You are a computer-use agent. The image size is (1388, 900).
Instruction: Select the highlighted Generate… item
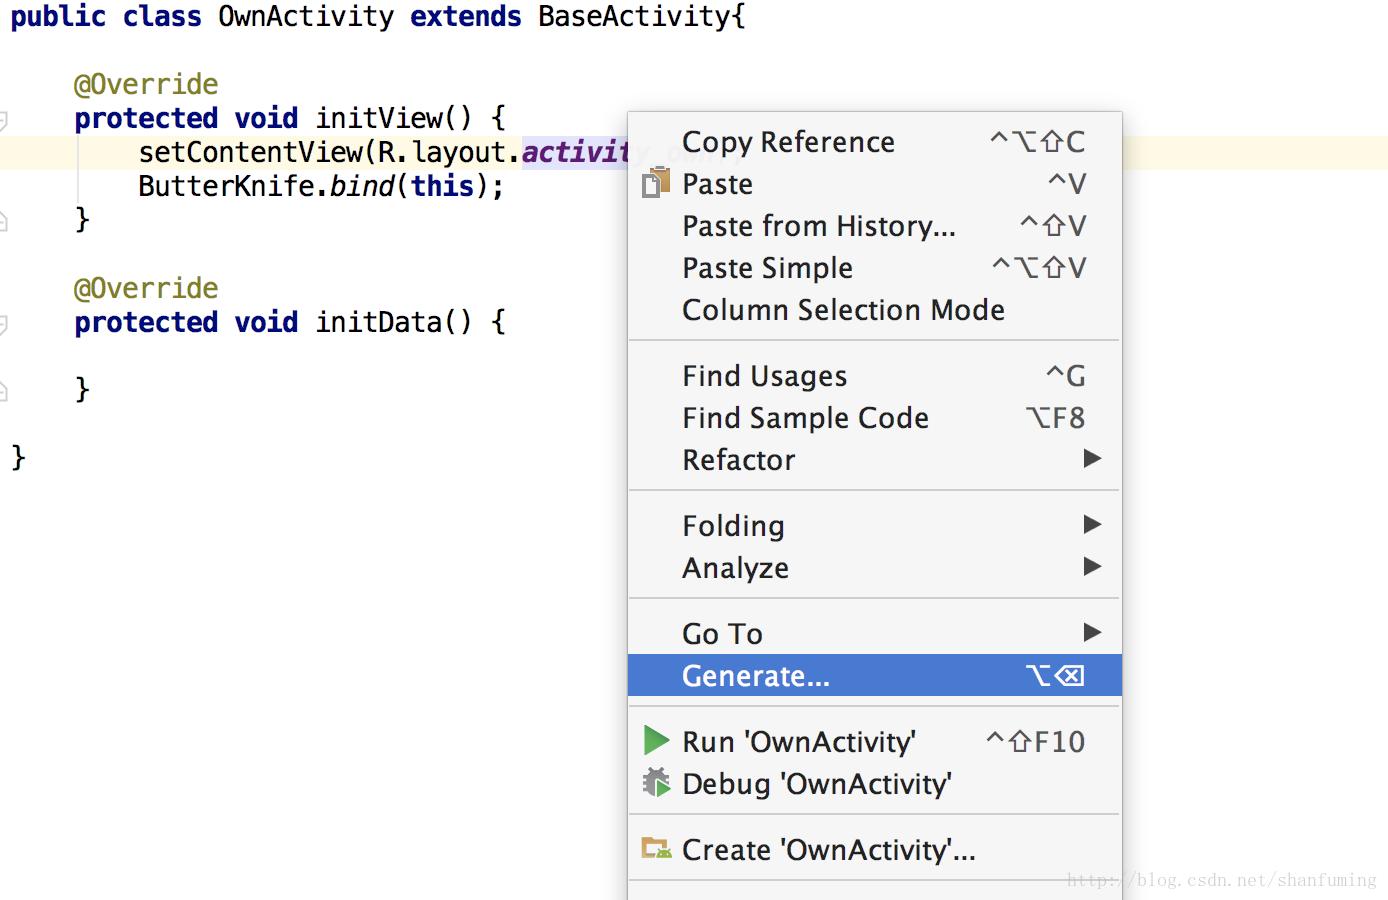coord(875,676)
